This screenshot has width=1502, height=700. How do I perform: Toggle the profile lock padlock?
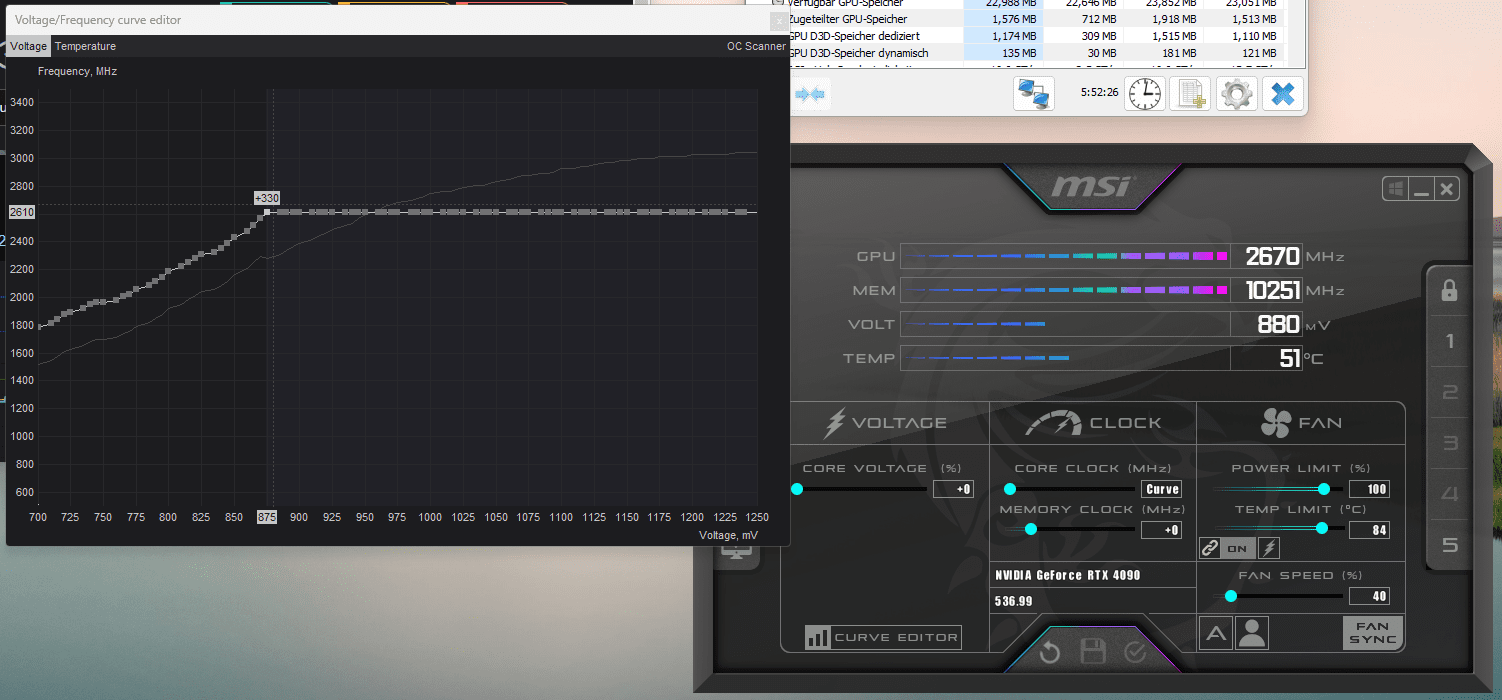(x=1449, y=290)
